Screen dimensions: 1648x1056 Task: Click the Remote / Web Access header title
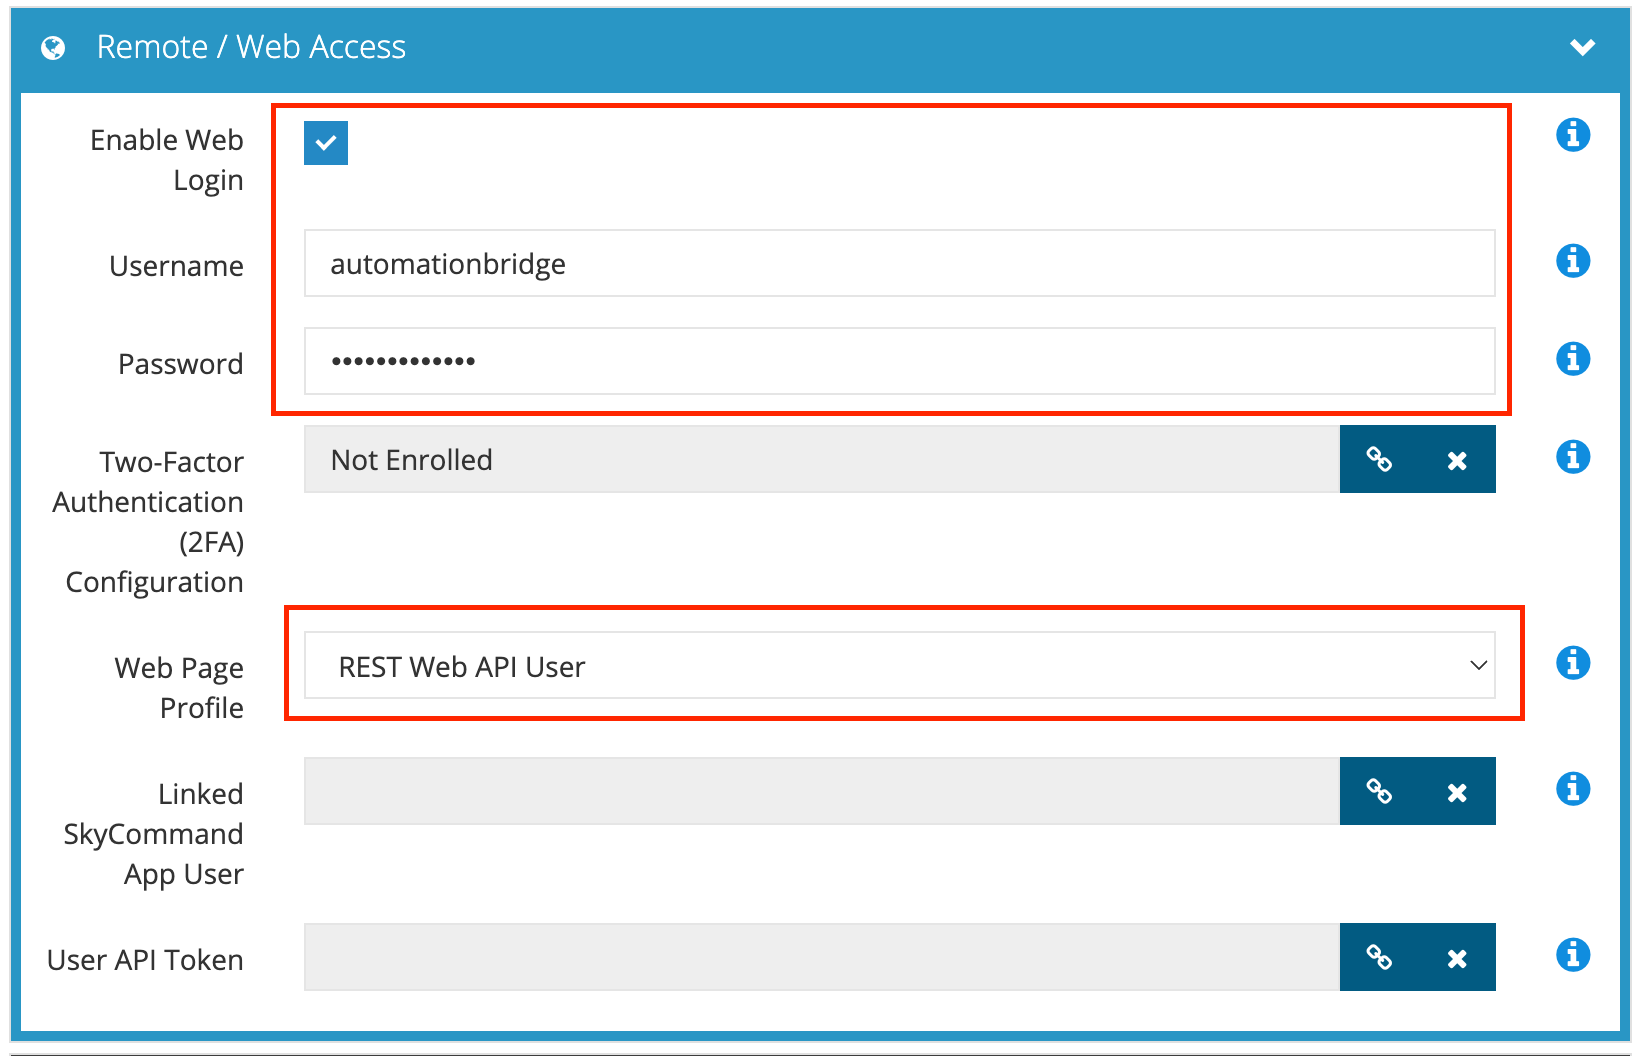251,47
